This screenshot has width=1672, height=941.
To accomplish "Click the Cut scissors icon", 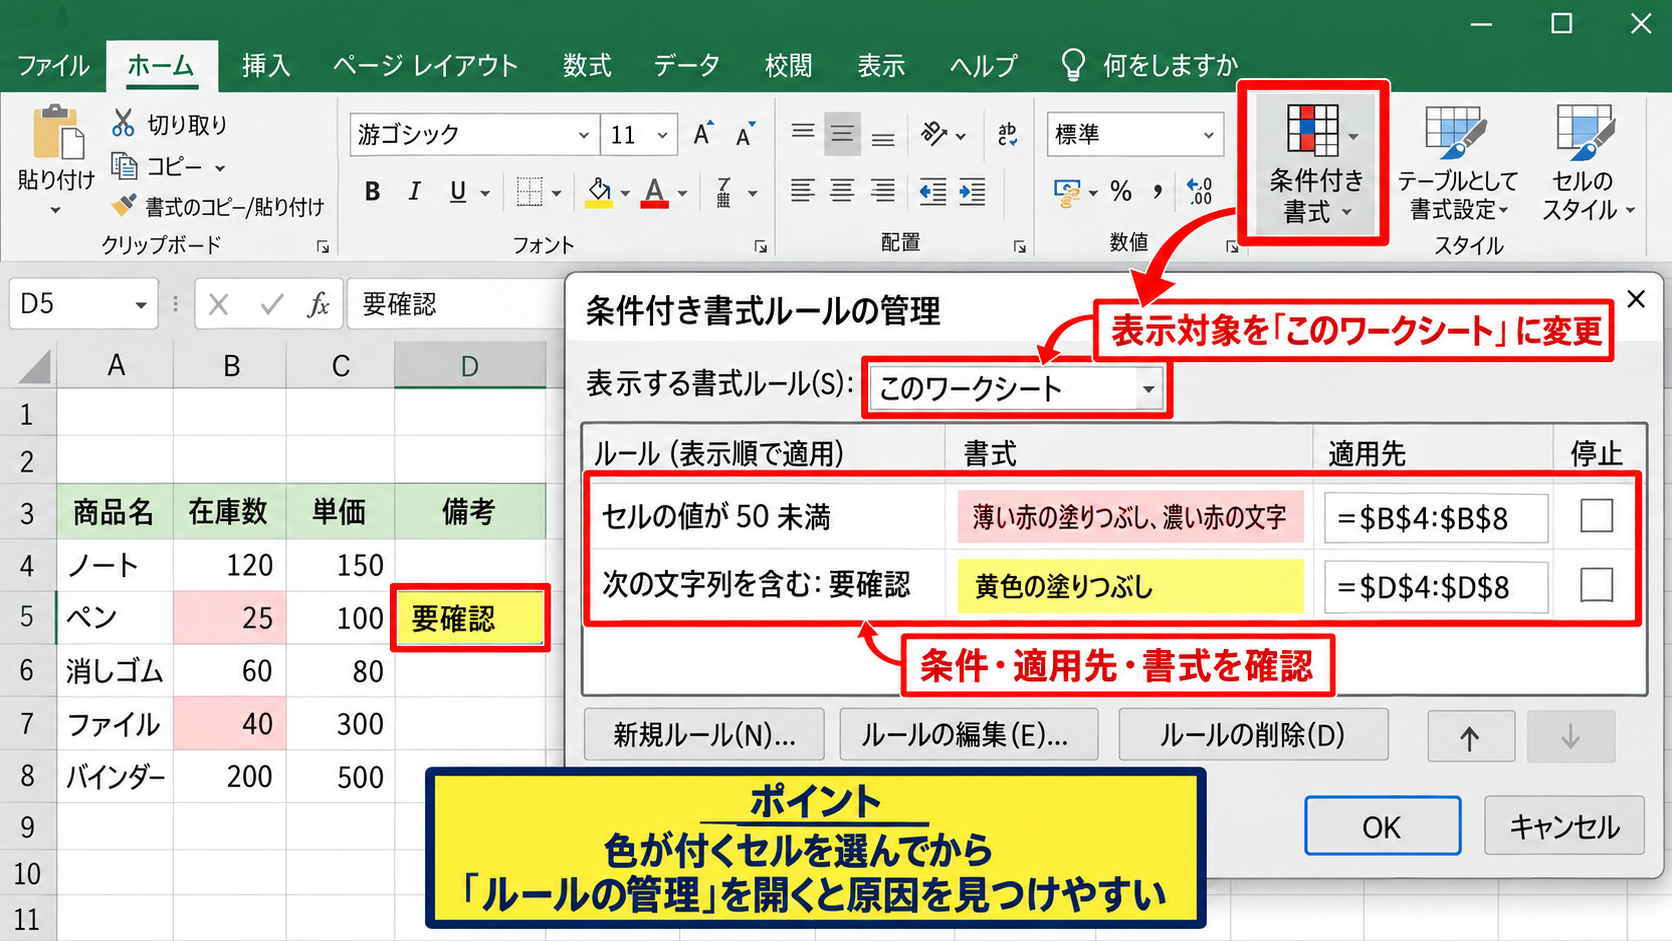I will [123, 123].
